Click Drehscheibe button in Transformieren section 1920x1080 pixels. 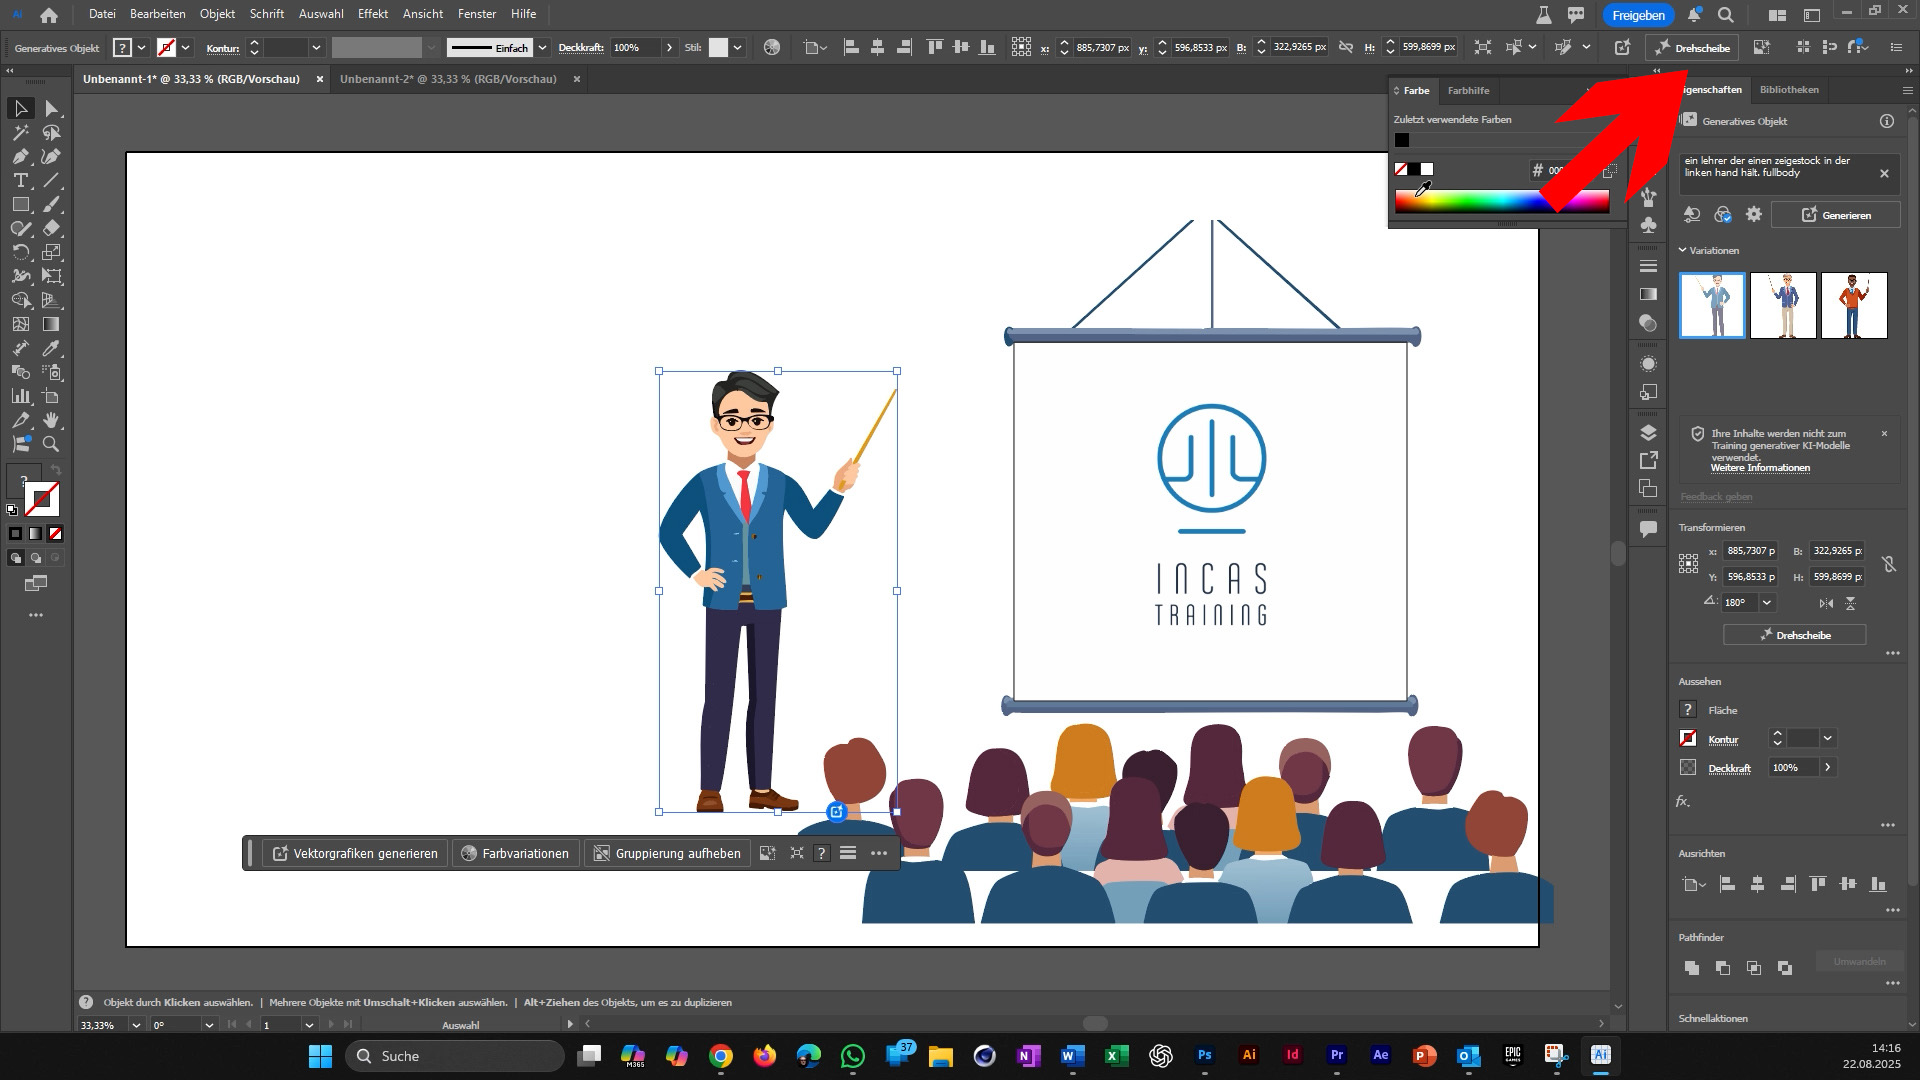click(x=1794, y=635)
